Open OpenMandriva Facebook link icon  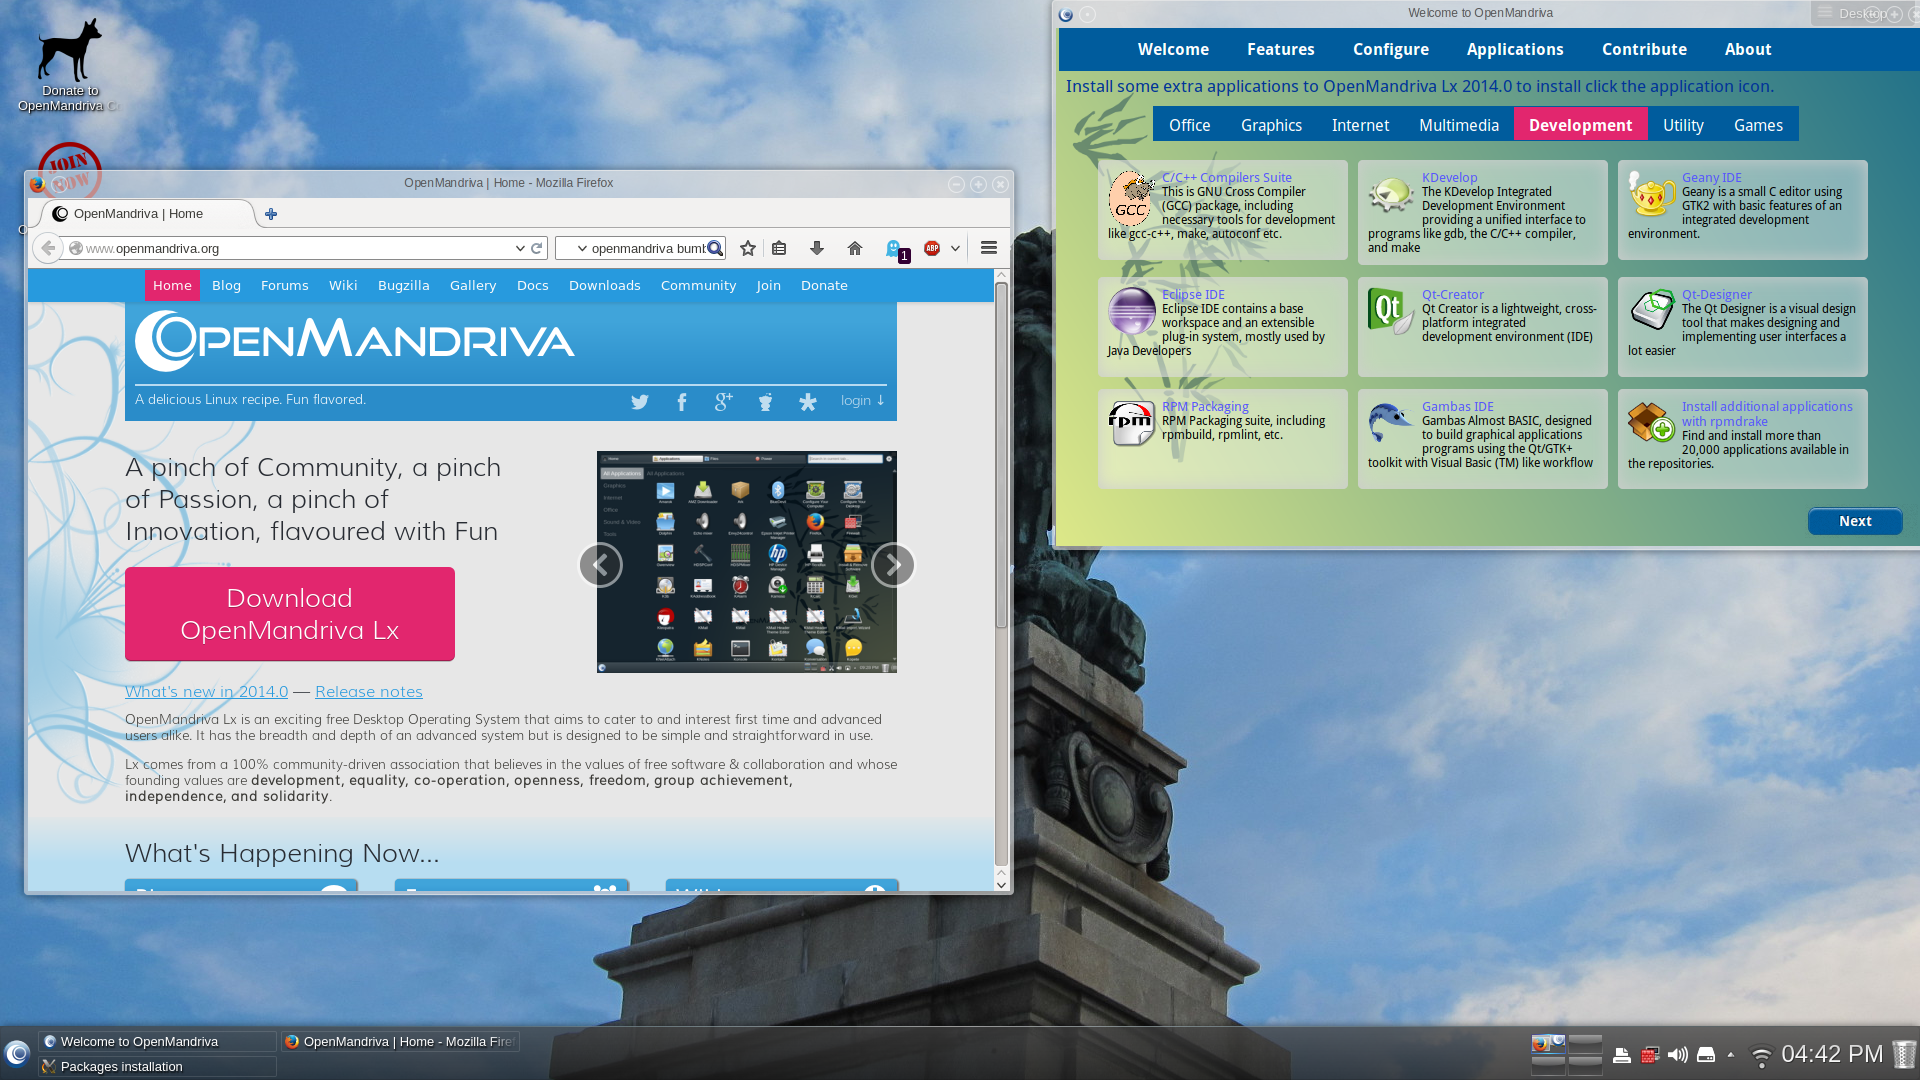coord(682,402)
